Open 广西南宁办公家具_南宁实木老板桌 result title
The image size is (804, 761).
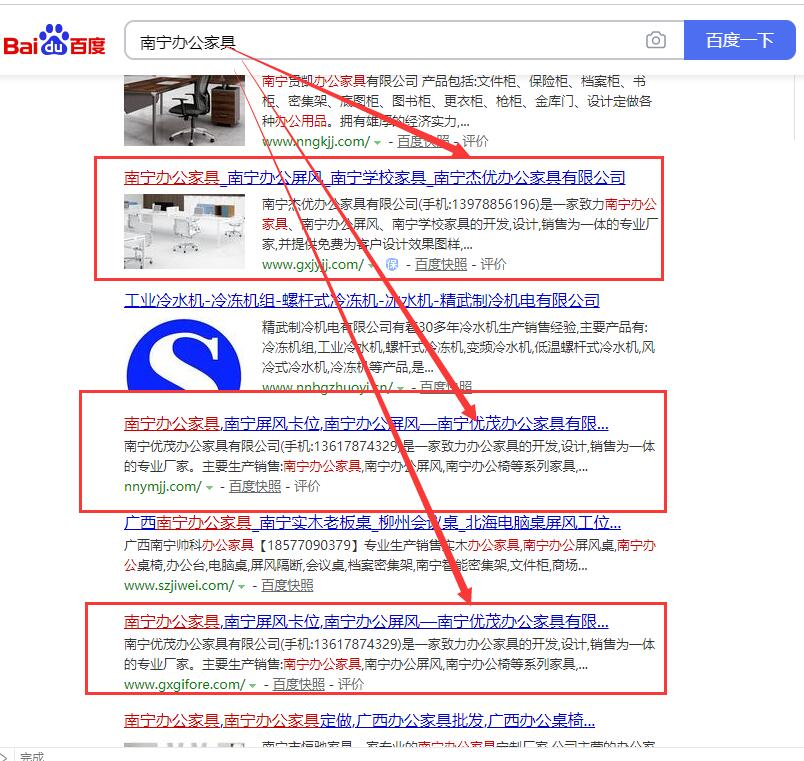372,523
